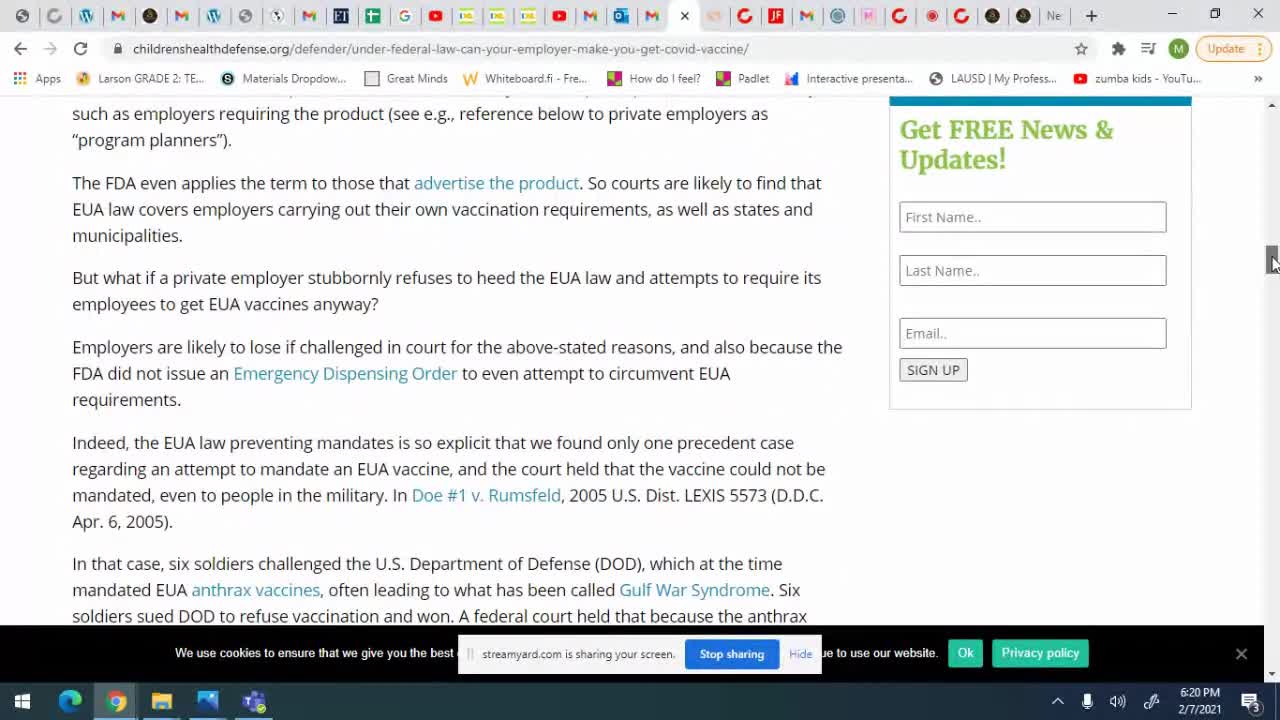Click the vertical scrollbar thumb
This screenshot has height=720, width=1280.
point(1272,260)
